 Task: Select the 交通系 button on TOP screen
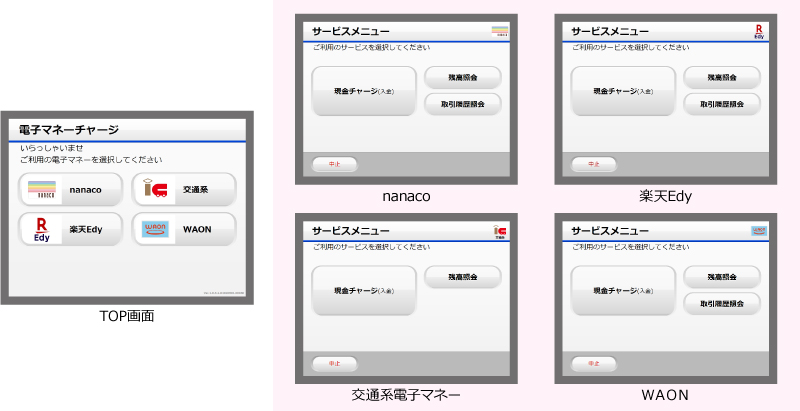(184, 189)
